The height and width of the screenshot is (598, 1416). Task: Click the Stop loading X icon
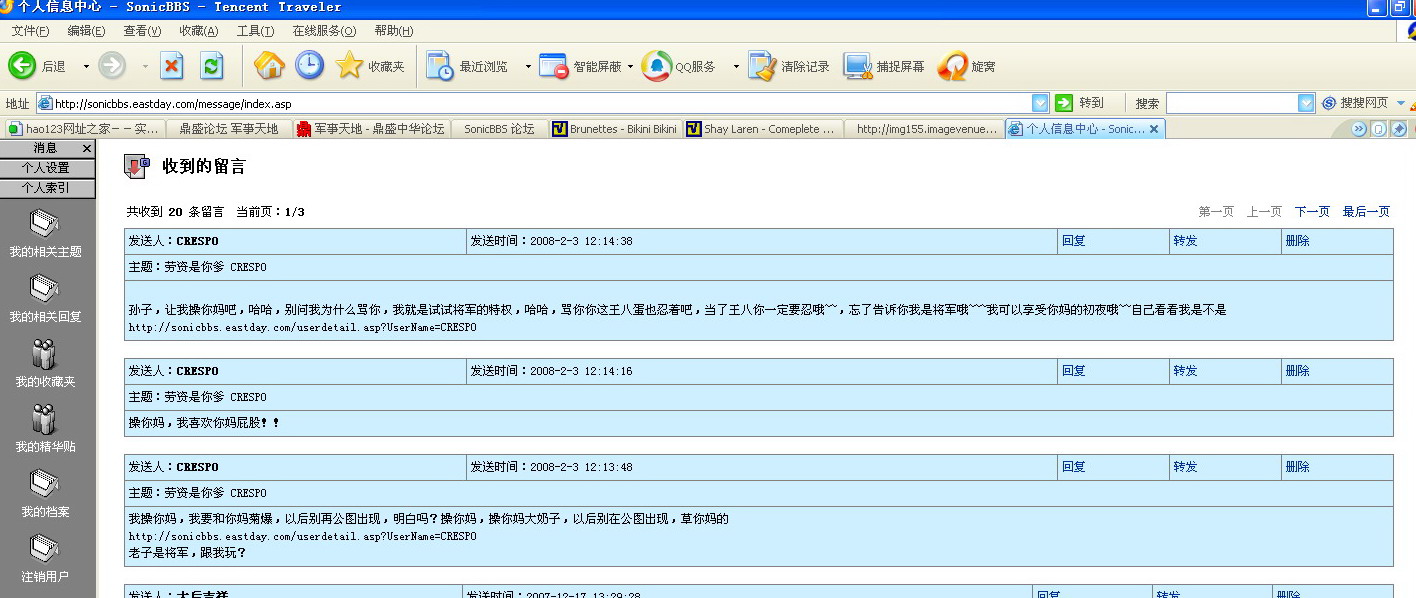click(172, 66)
